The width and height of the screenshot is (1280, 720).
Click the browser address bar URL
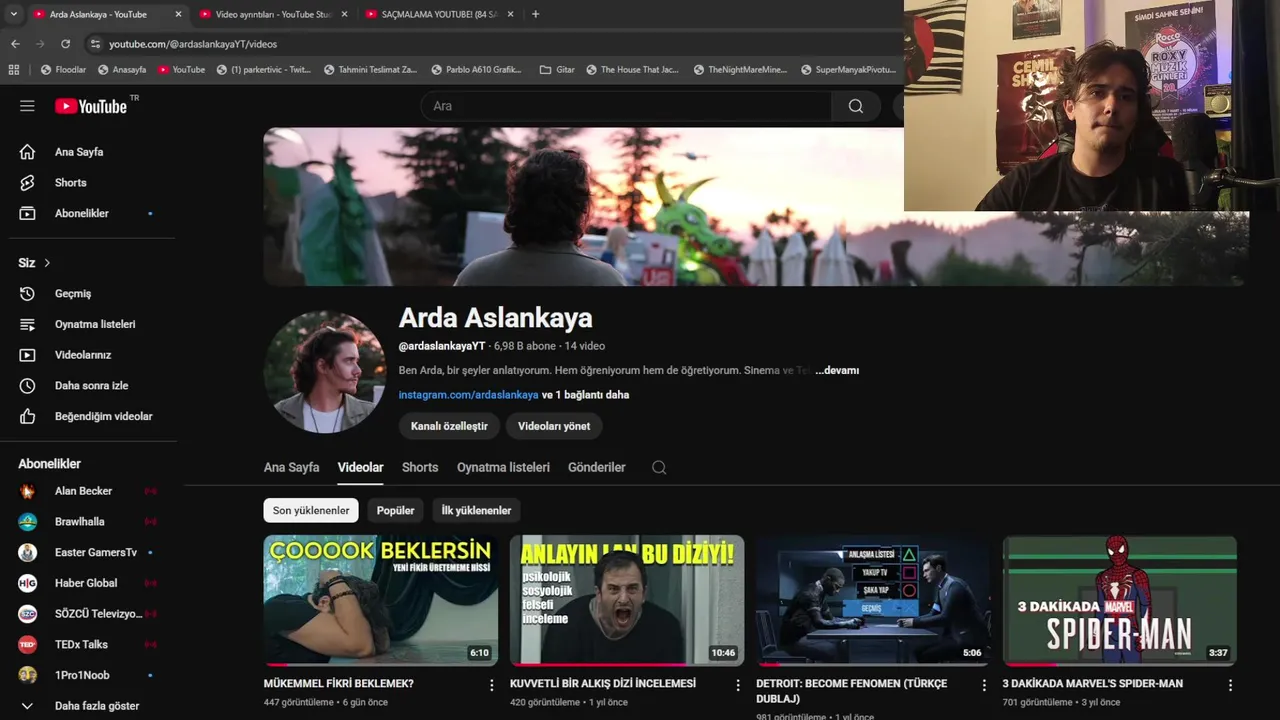(x=193, y=44)
